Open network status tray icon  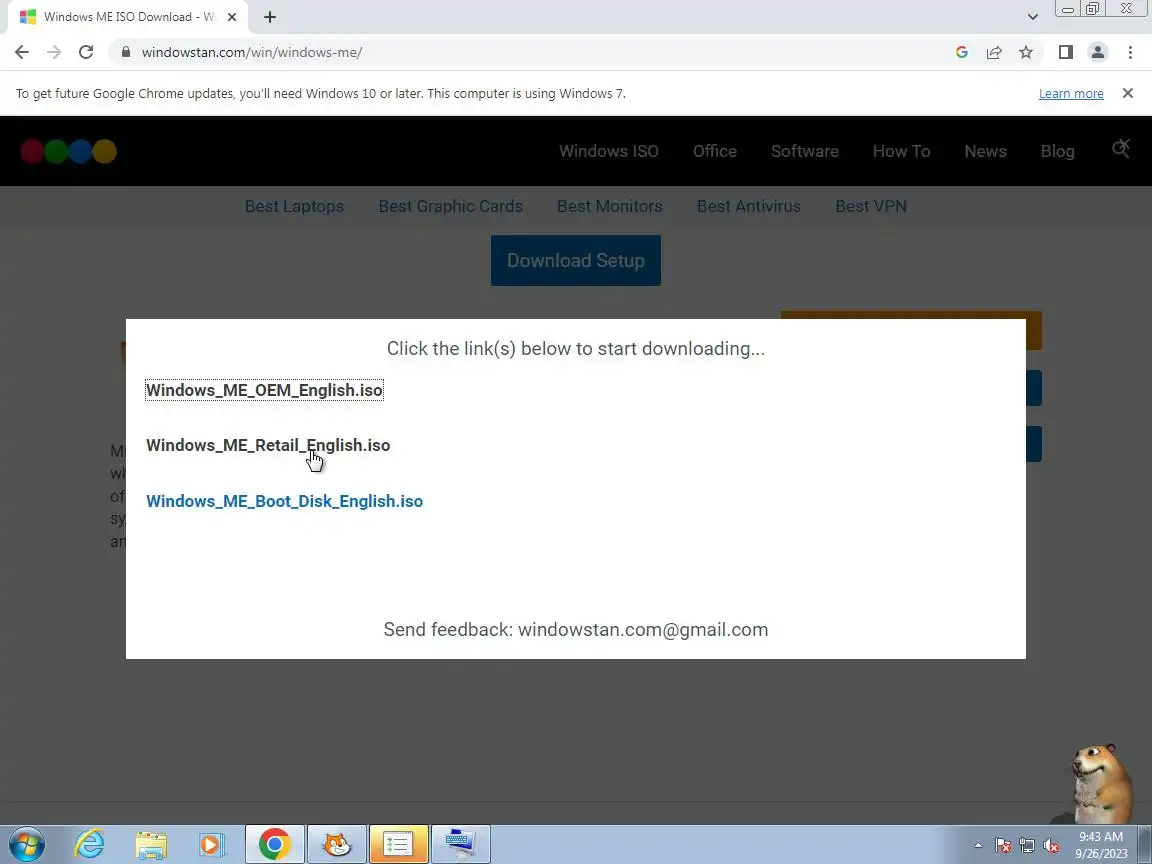[x=1027, y=846]
